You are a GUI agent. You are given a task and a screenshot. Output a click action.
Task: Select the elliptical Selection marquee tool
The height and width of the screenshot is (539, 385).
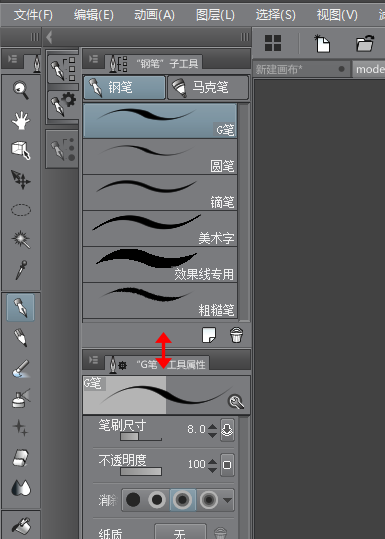pos(21,210)
